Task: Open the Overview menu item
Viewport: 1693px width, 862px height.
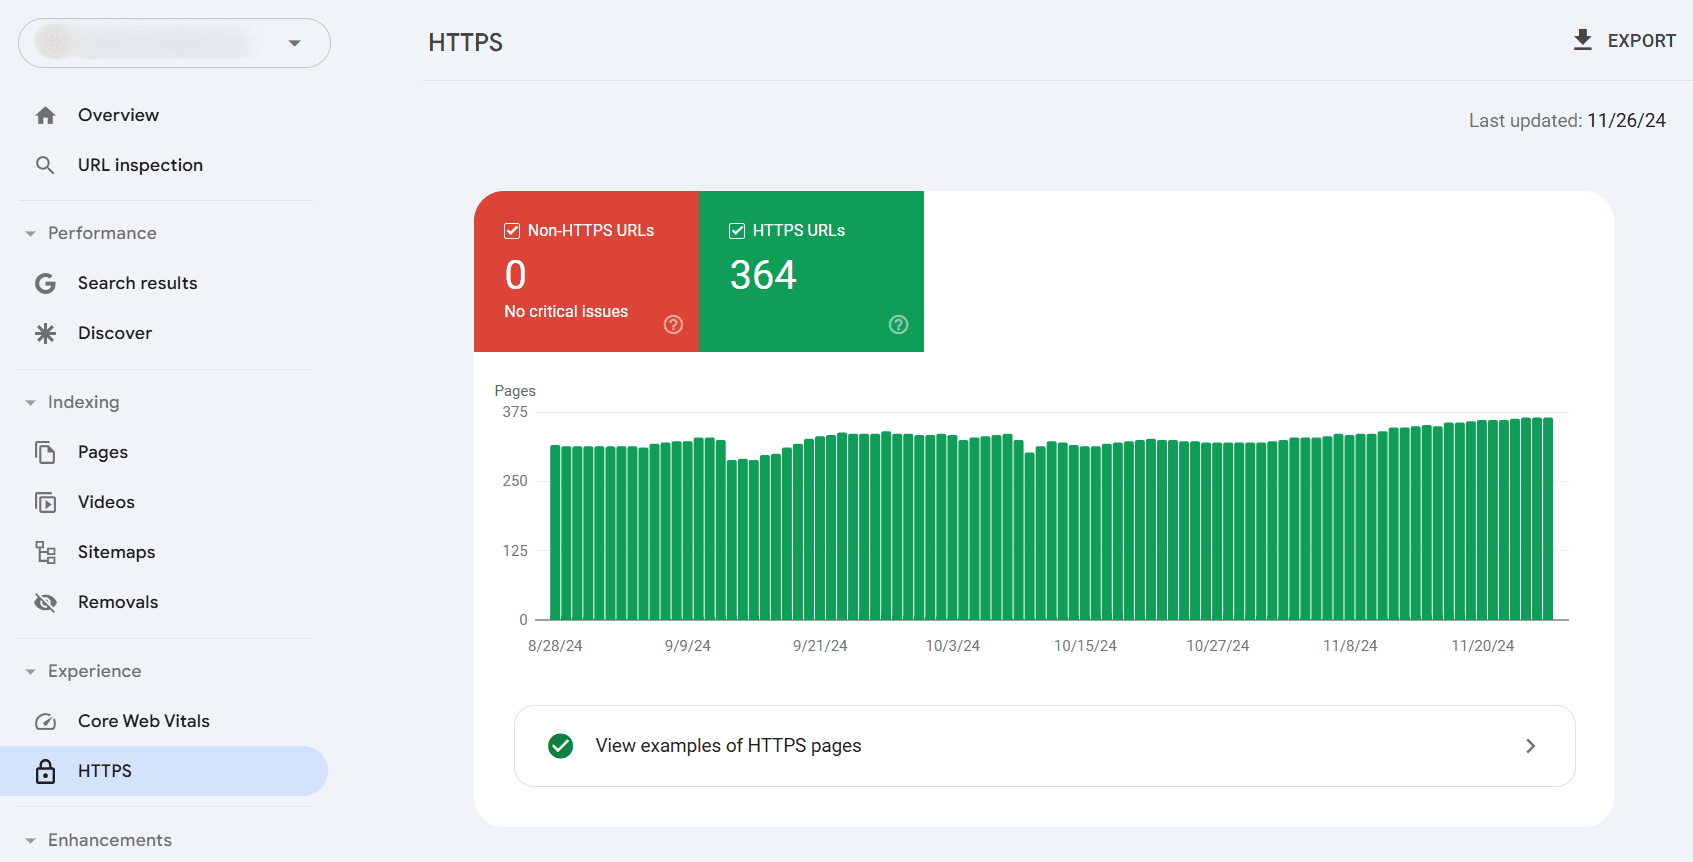Action: click(x=164, y=115)
